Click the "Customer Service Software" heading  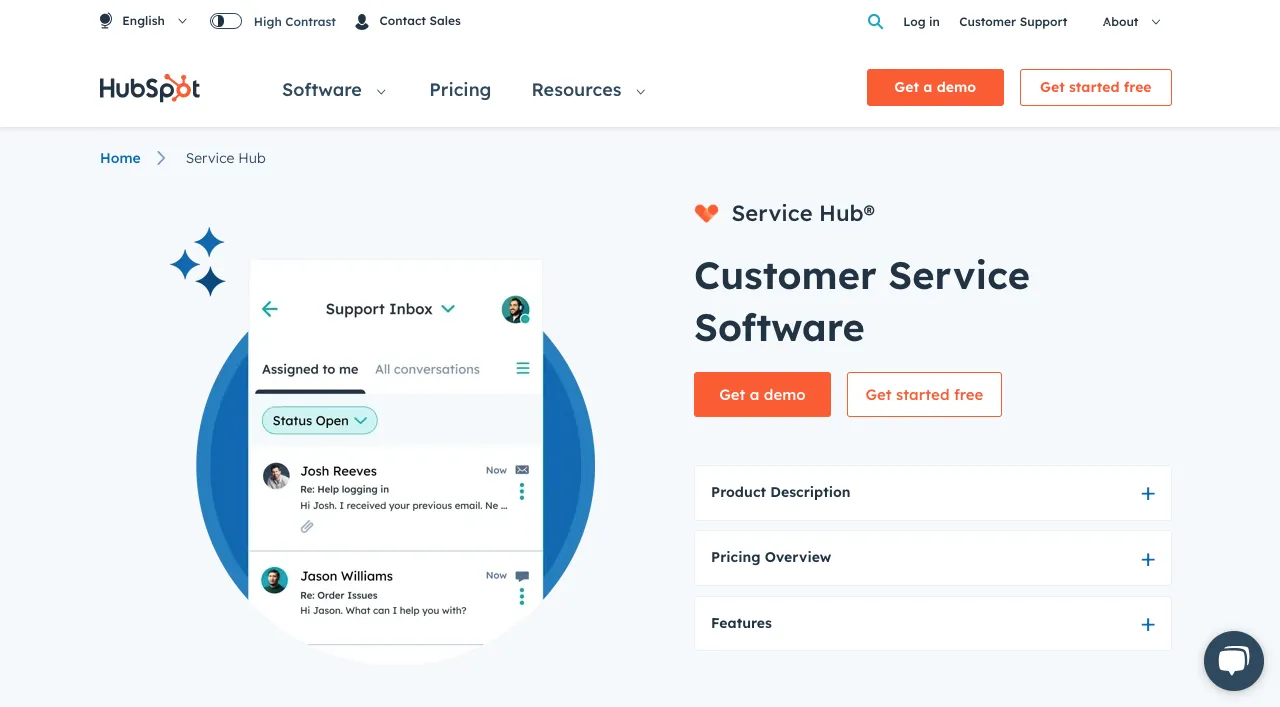[x=862, y=301]
